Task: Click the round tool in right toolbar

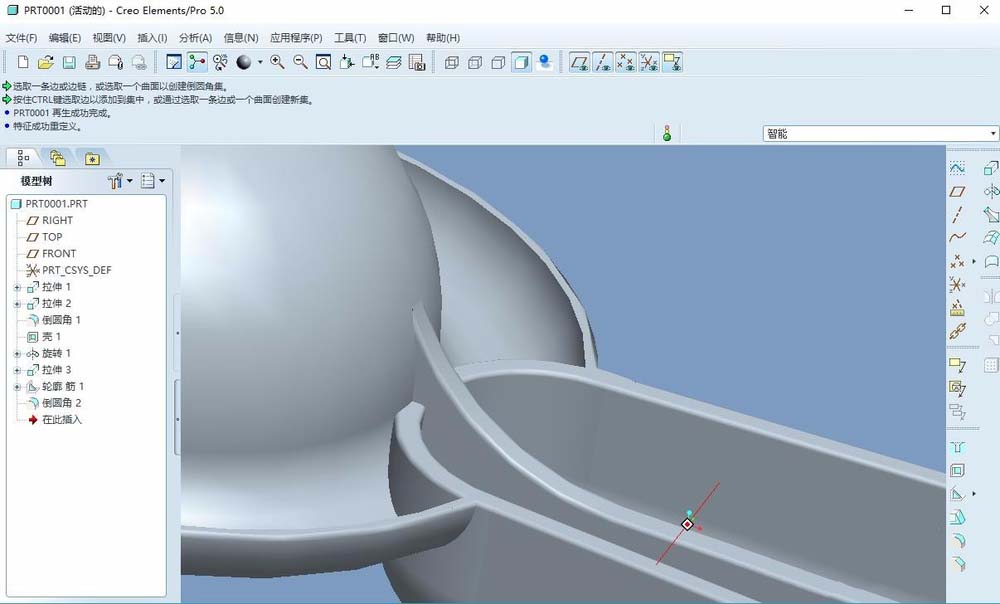Action: pyautogui.click(x=957, y=541)
